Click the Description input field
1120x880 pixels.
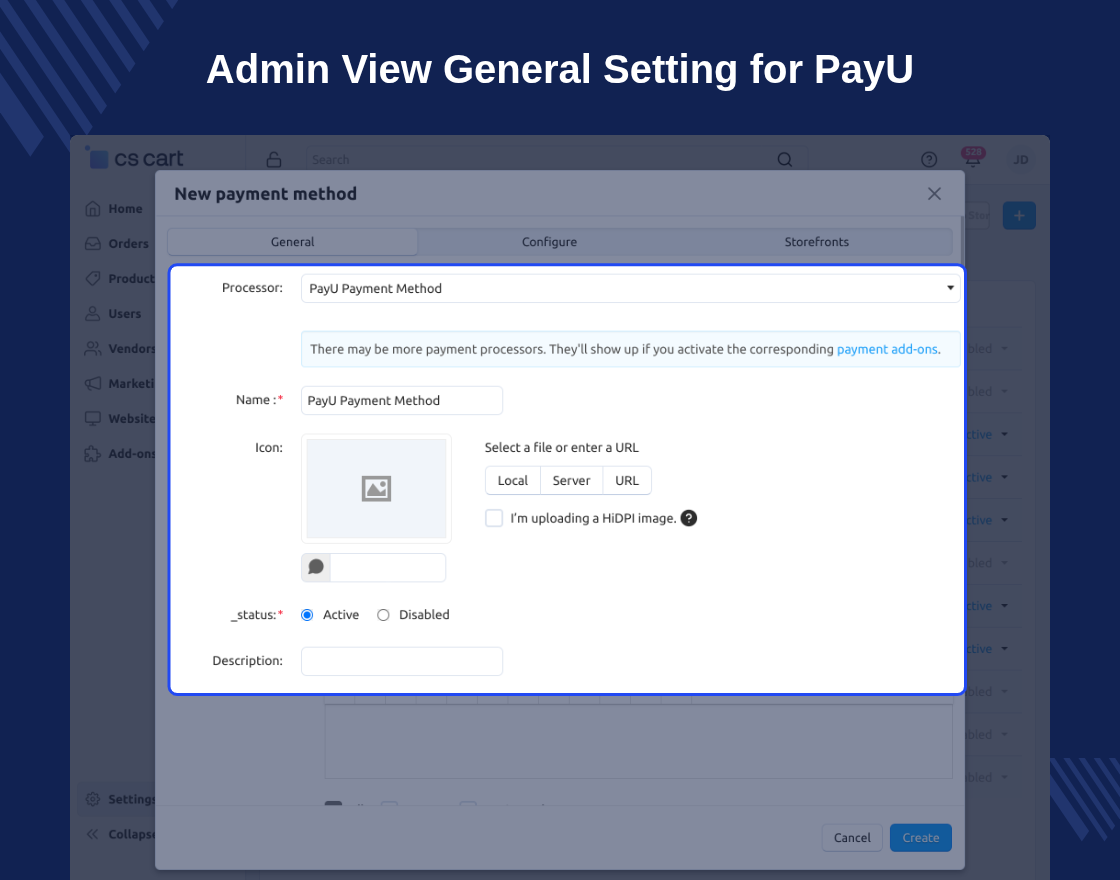[x=401, y=661]
